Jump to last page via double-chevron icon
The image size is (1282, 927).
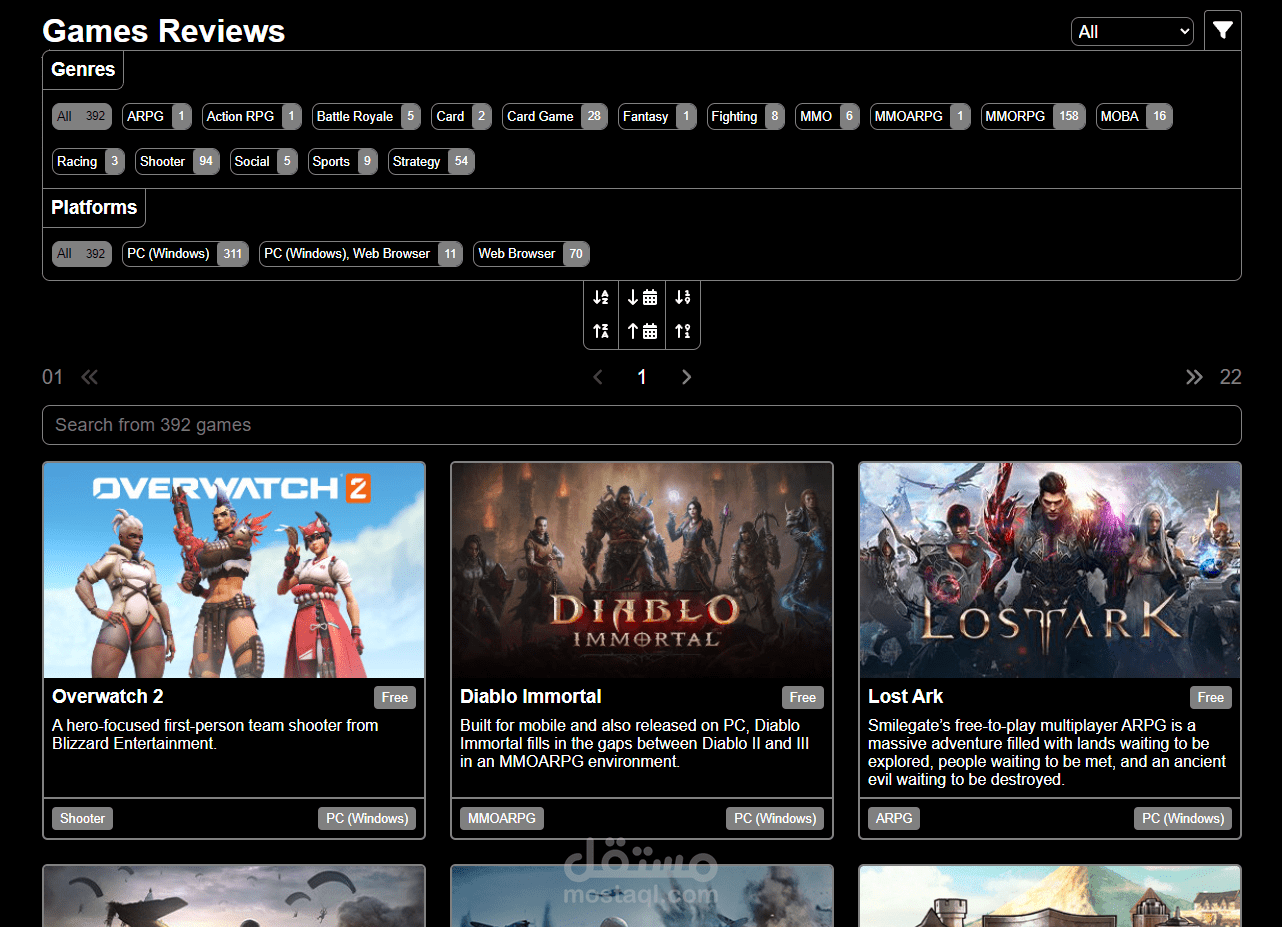tap(1194, 377)
